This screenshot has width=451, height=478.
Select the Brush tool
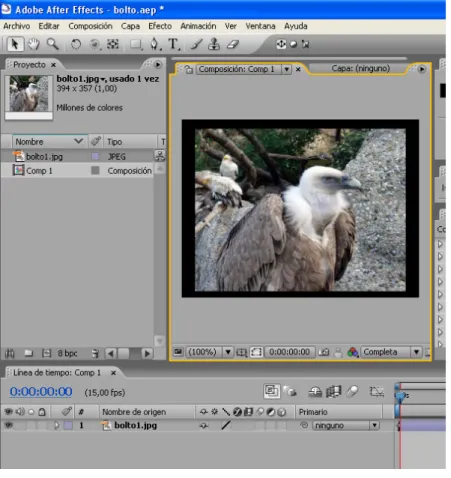tap(197, 44)
